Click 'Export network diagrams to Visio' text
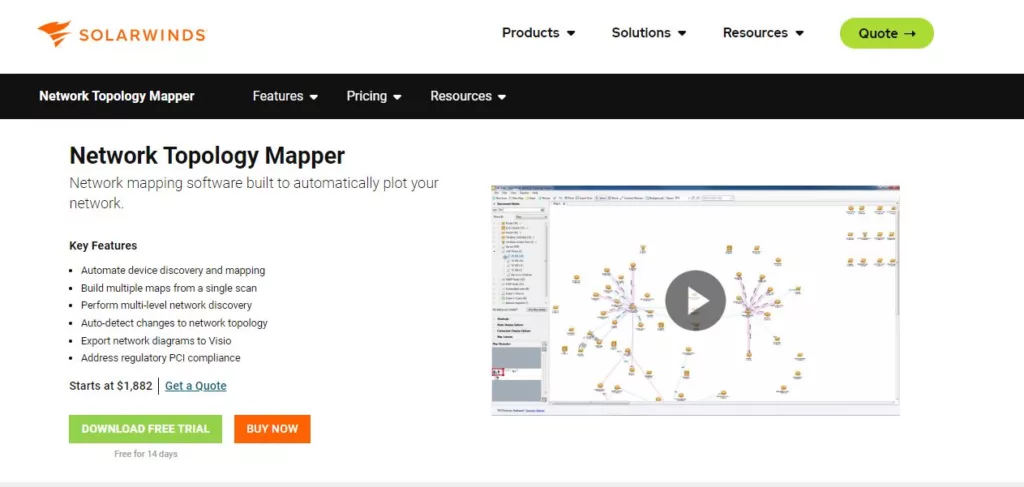 click(x=156, y=340)
